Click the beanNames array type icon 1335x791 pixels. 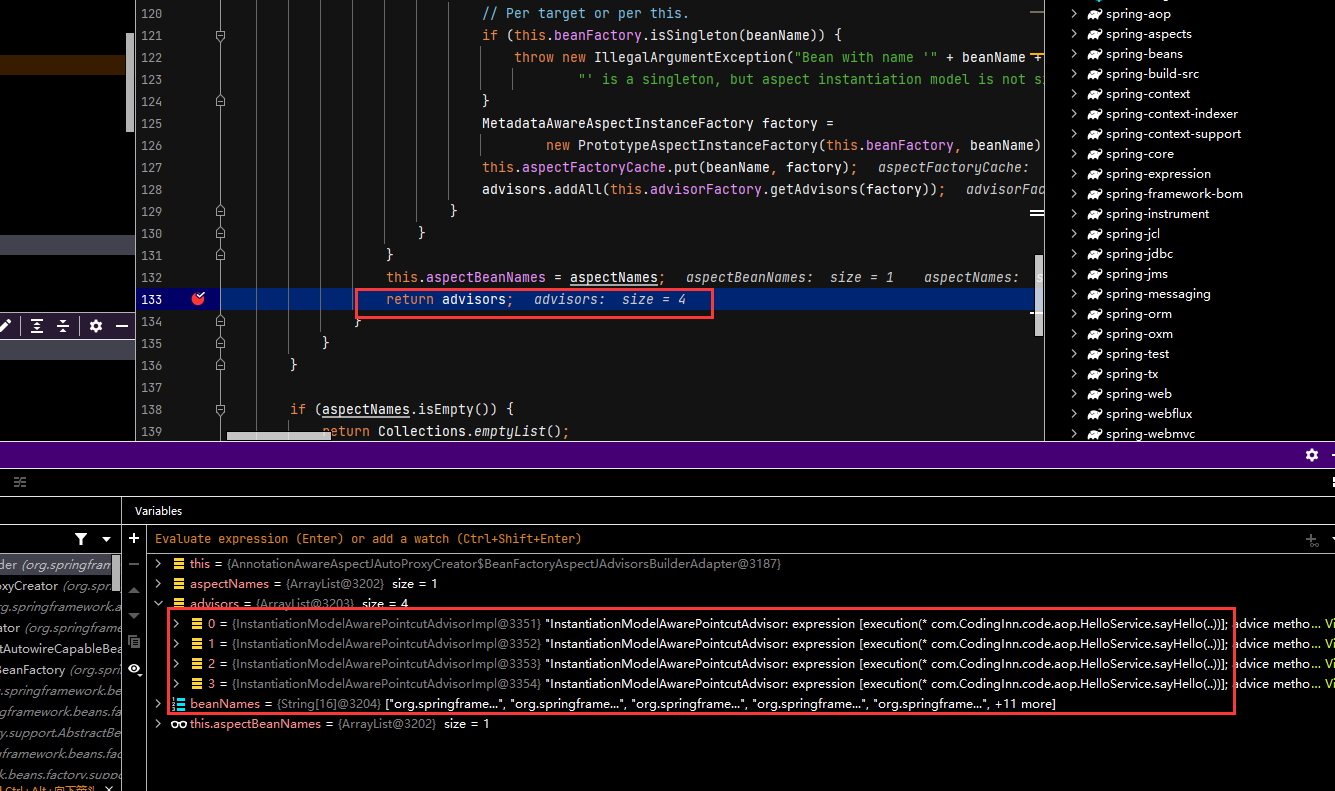click(x=179, y=704)
